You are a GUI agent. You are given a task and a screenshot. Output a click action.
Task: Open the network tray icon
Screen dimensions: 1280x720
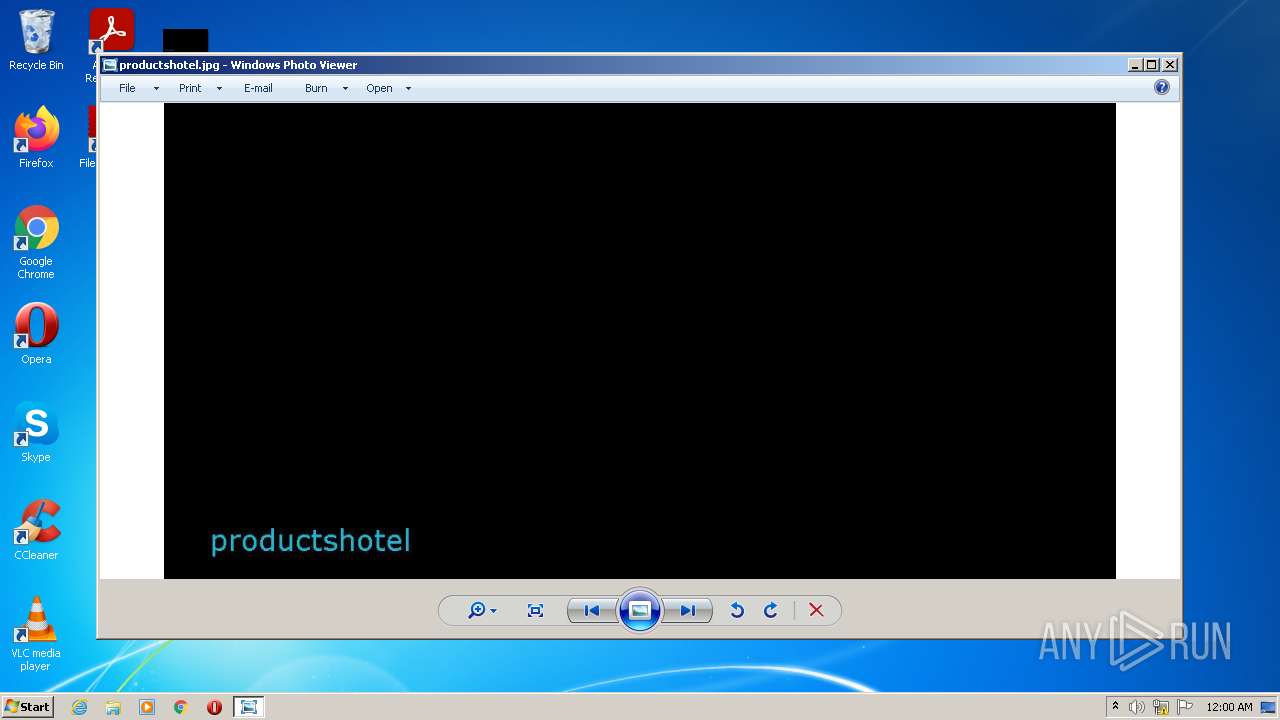1161,707
